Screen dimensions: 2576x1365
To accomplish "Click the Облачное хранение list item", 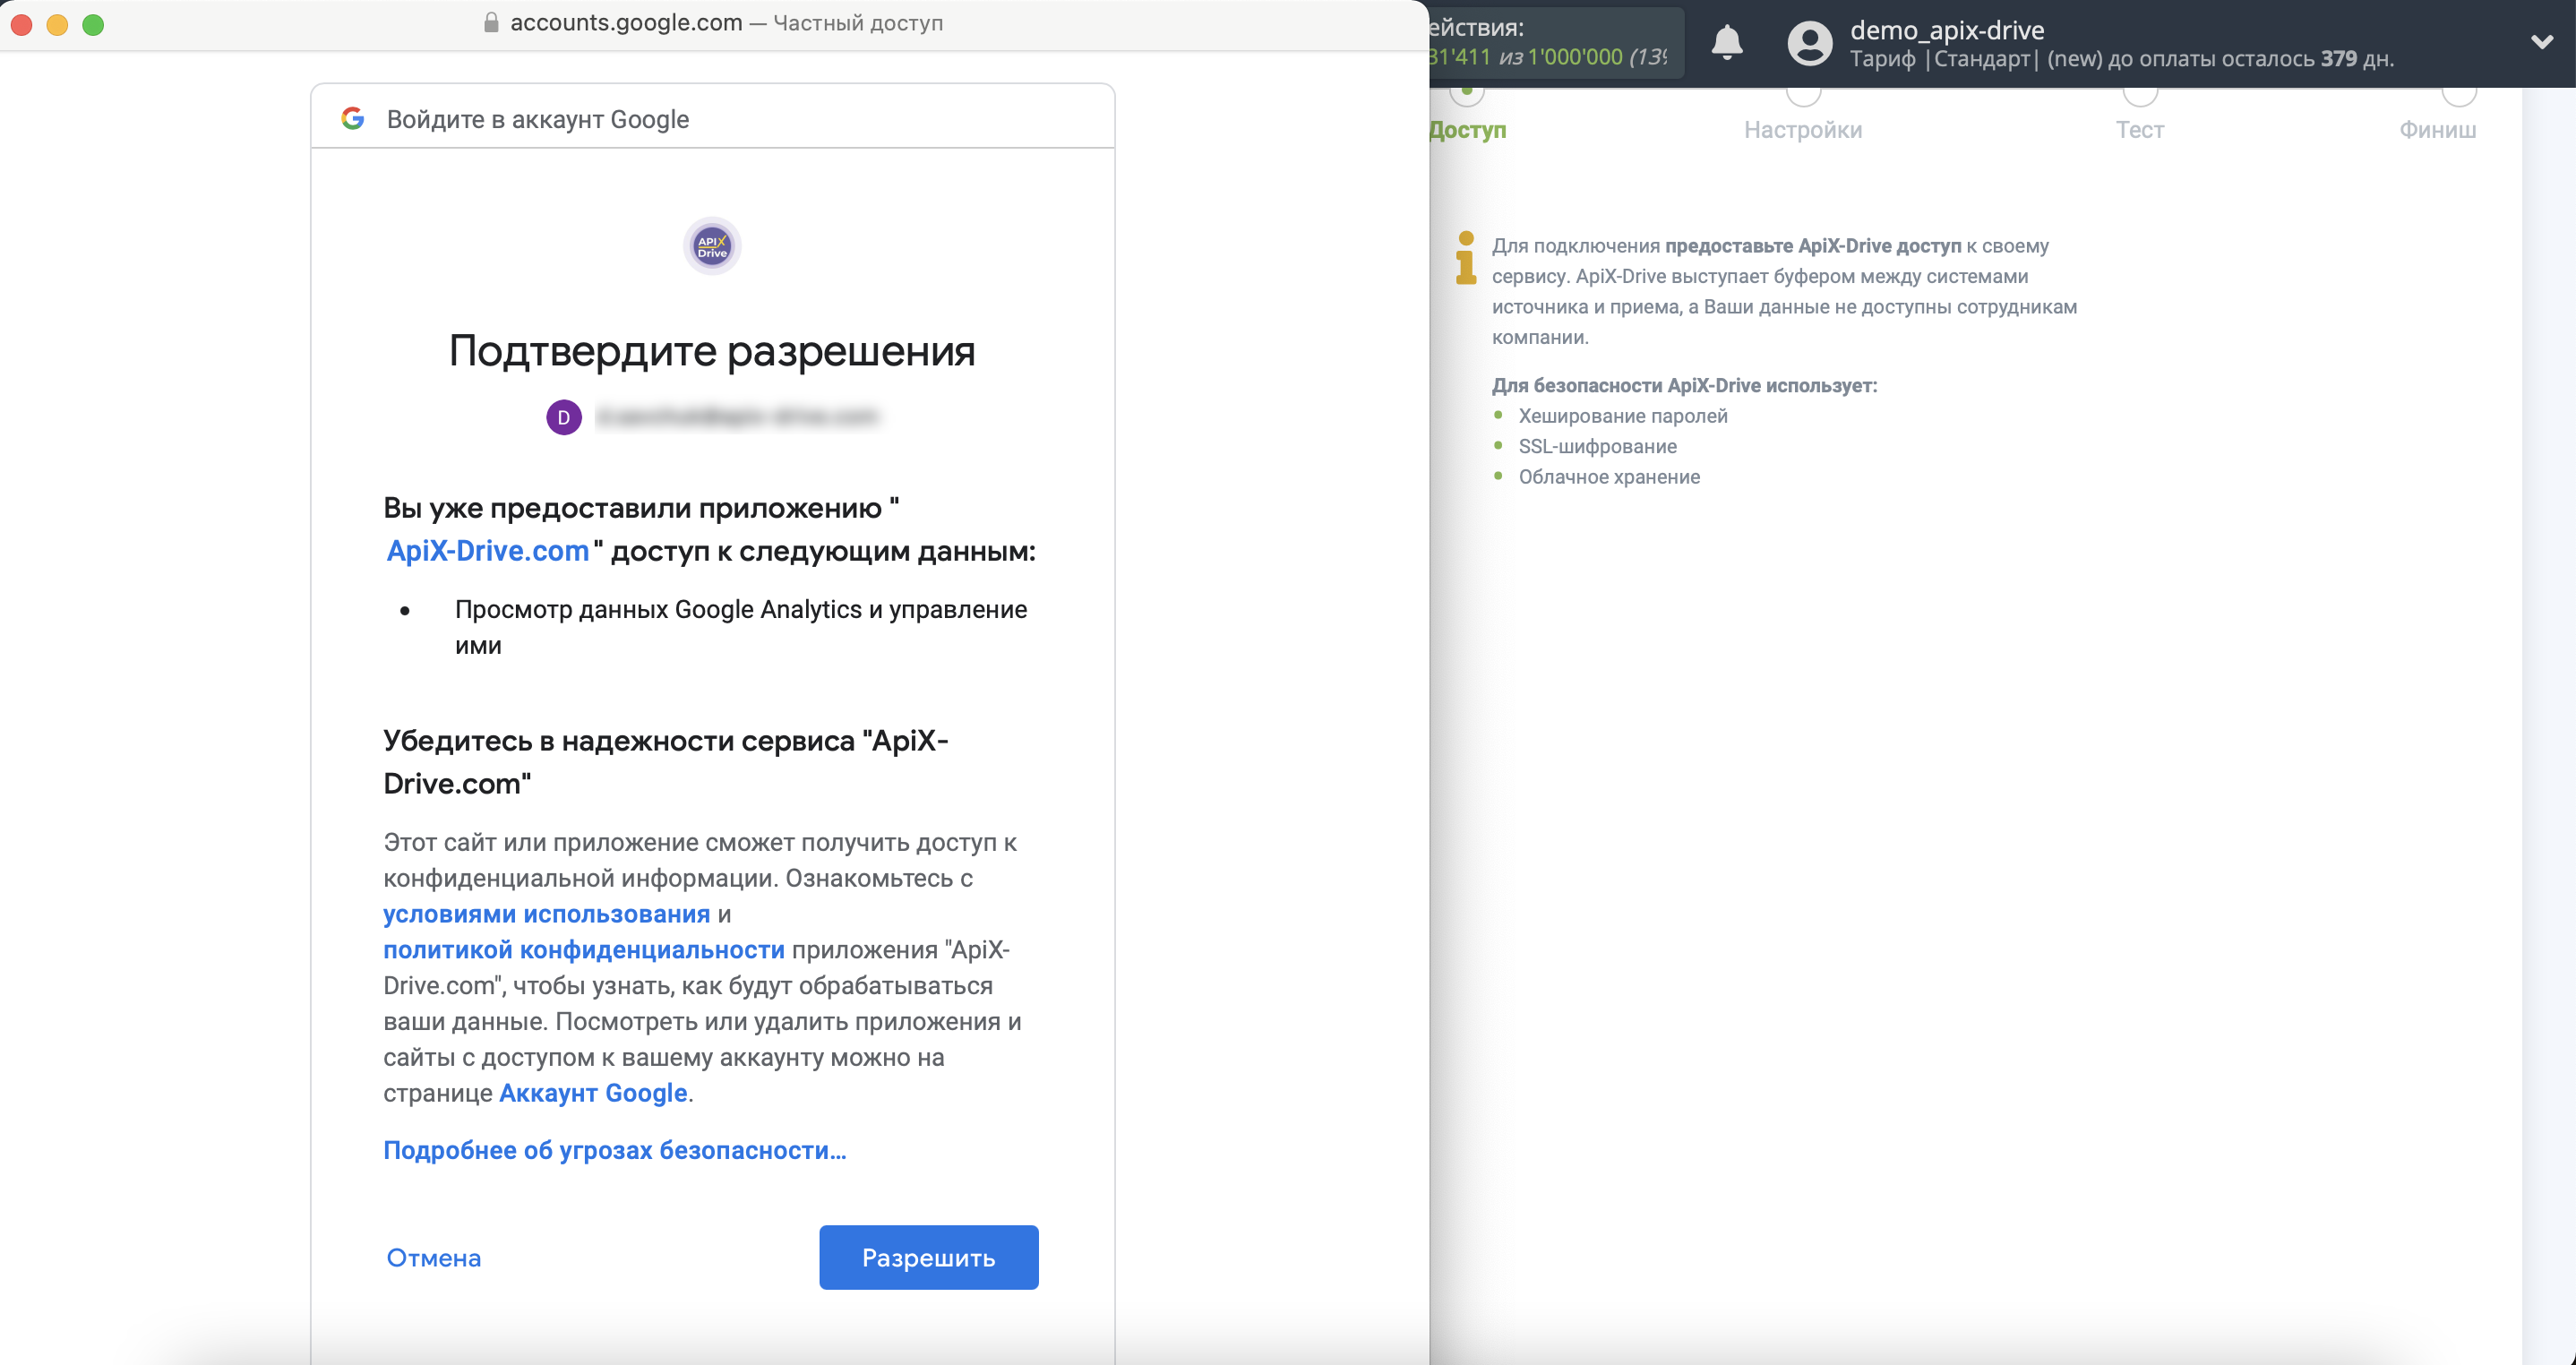I will click(x=1609, y=477).
